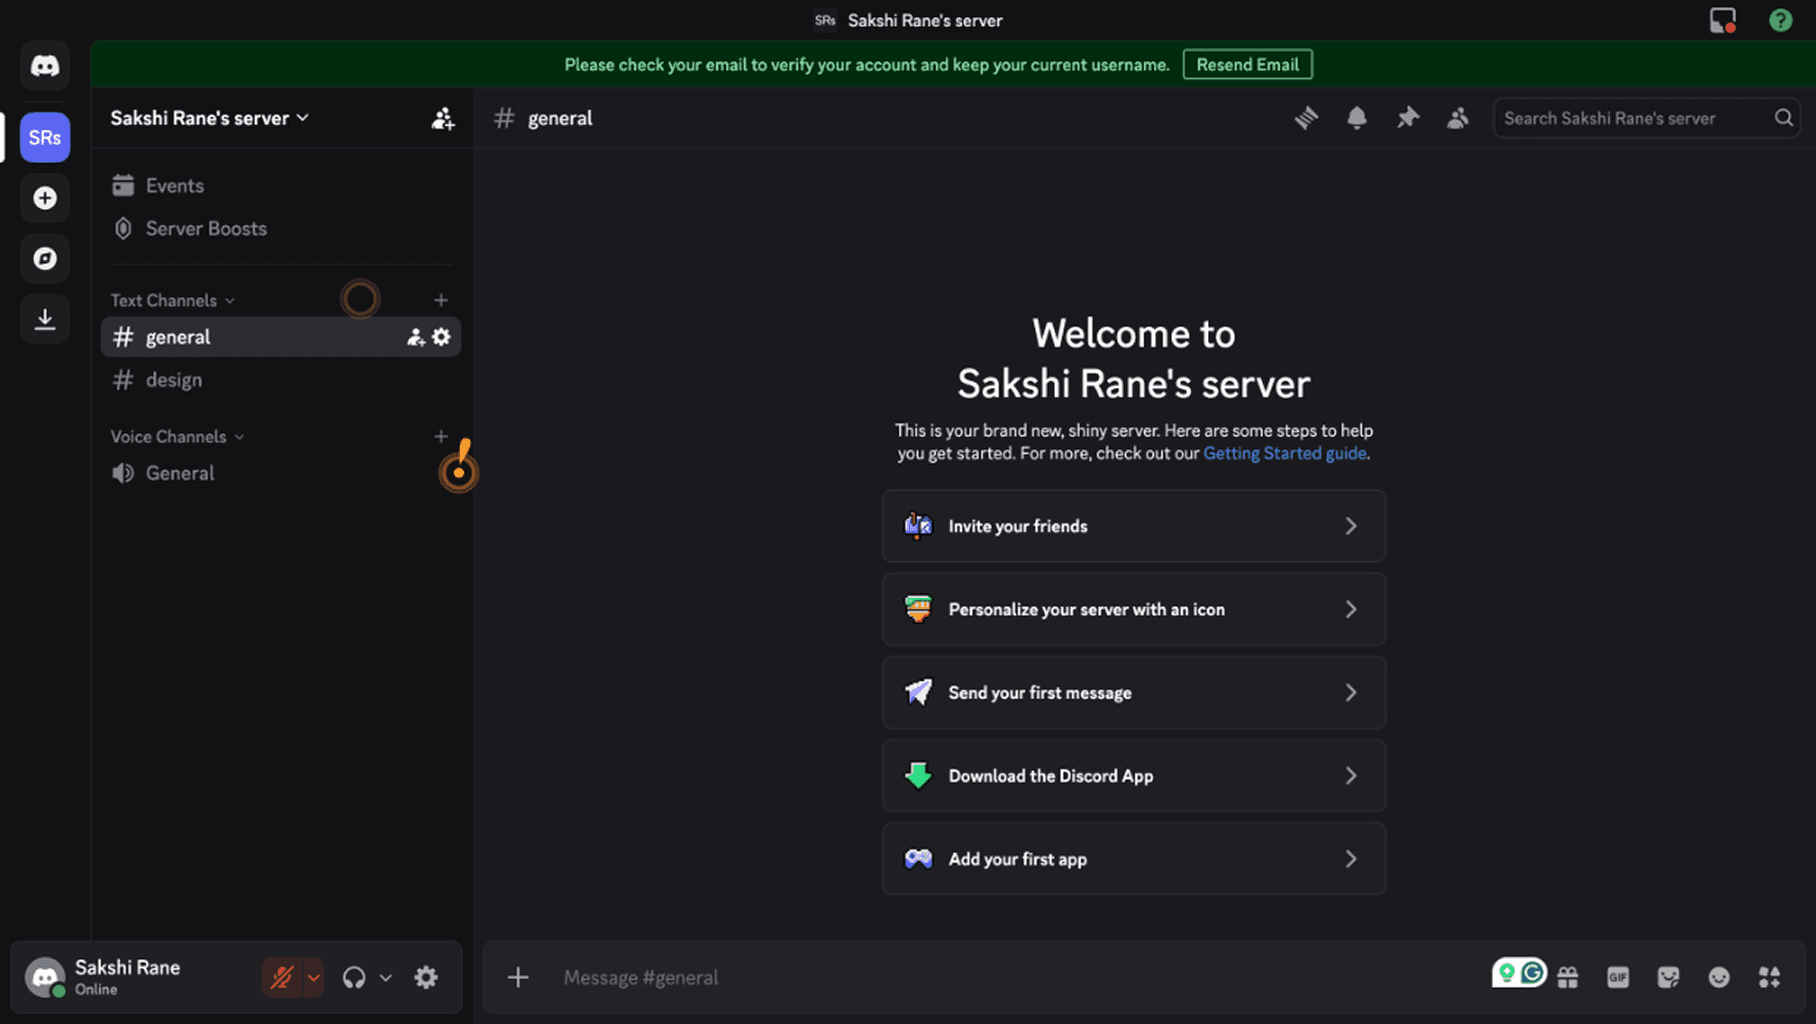Click the Resend Email button
This screenshot has width=1816, height=1024.
point(1247,64)
